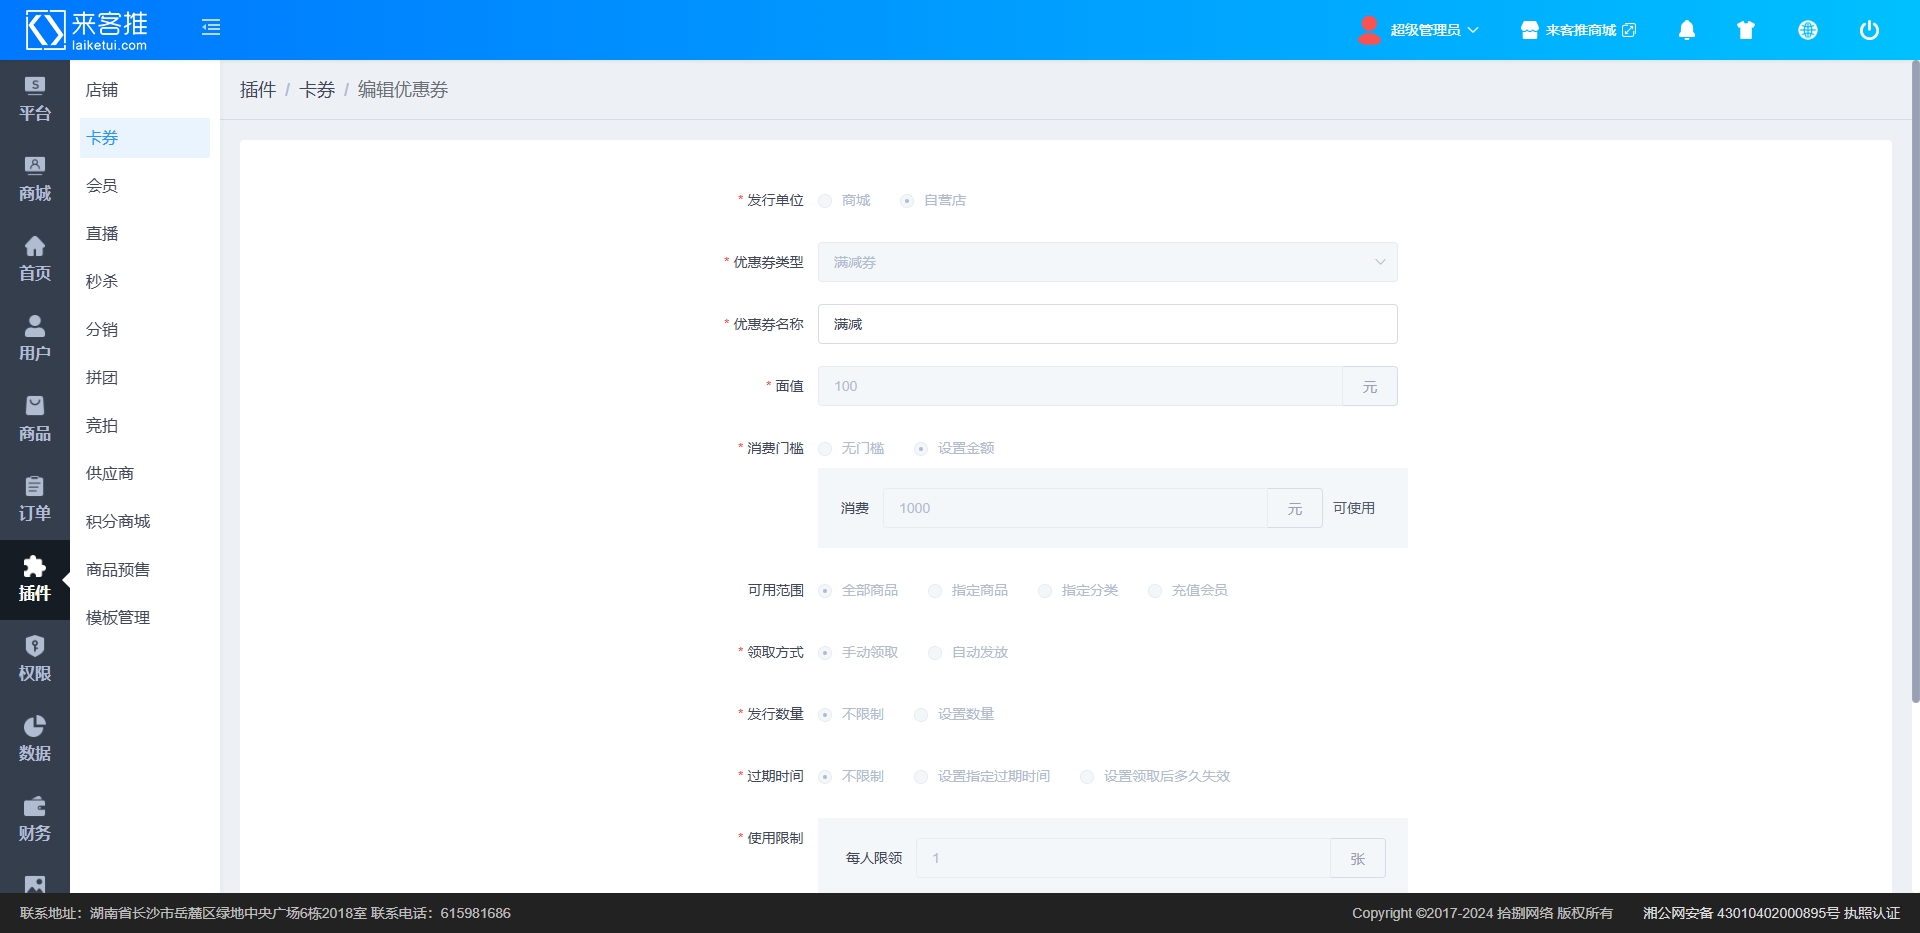This screenshot has height=933, width=1920.
Task: Click the sidebar collapse menu icon
Action: pyautogui.click(x=211, y=28)
